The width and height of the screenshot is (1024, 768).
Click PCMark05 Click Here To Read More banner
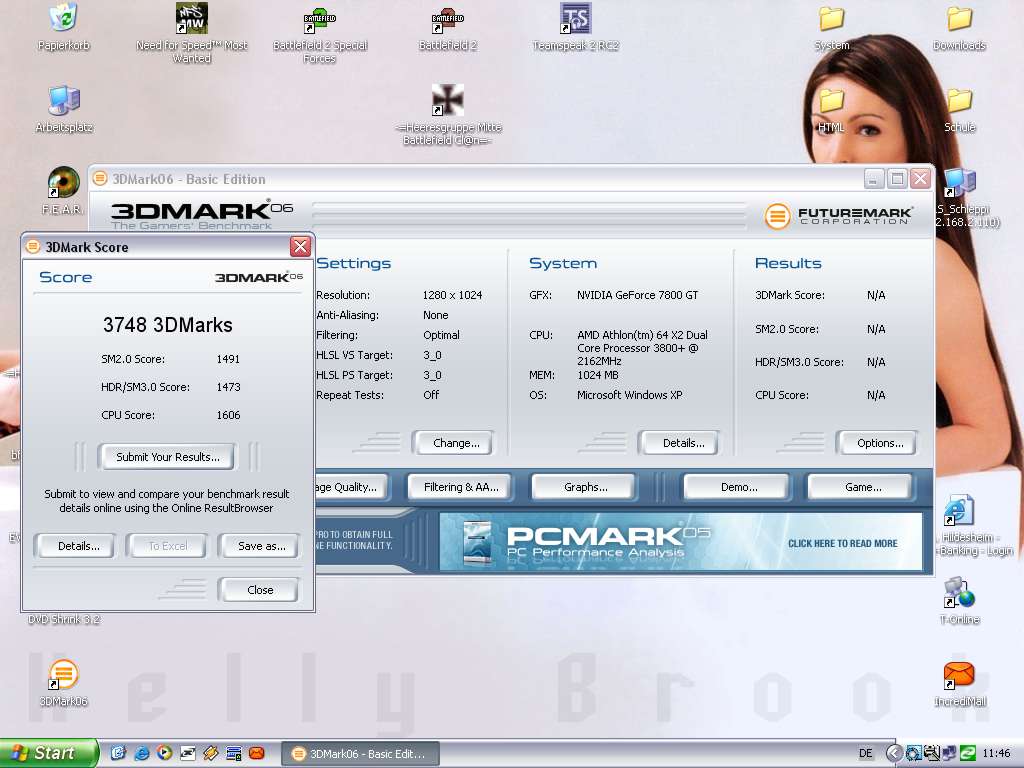click(x=680, y=542)
